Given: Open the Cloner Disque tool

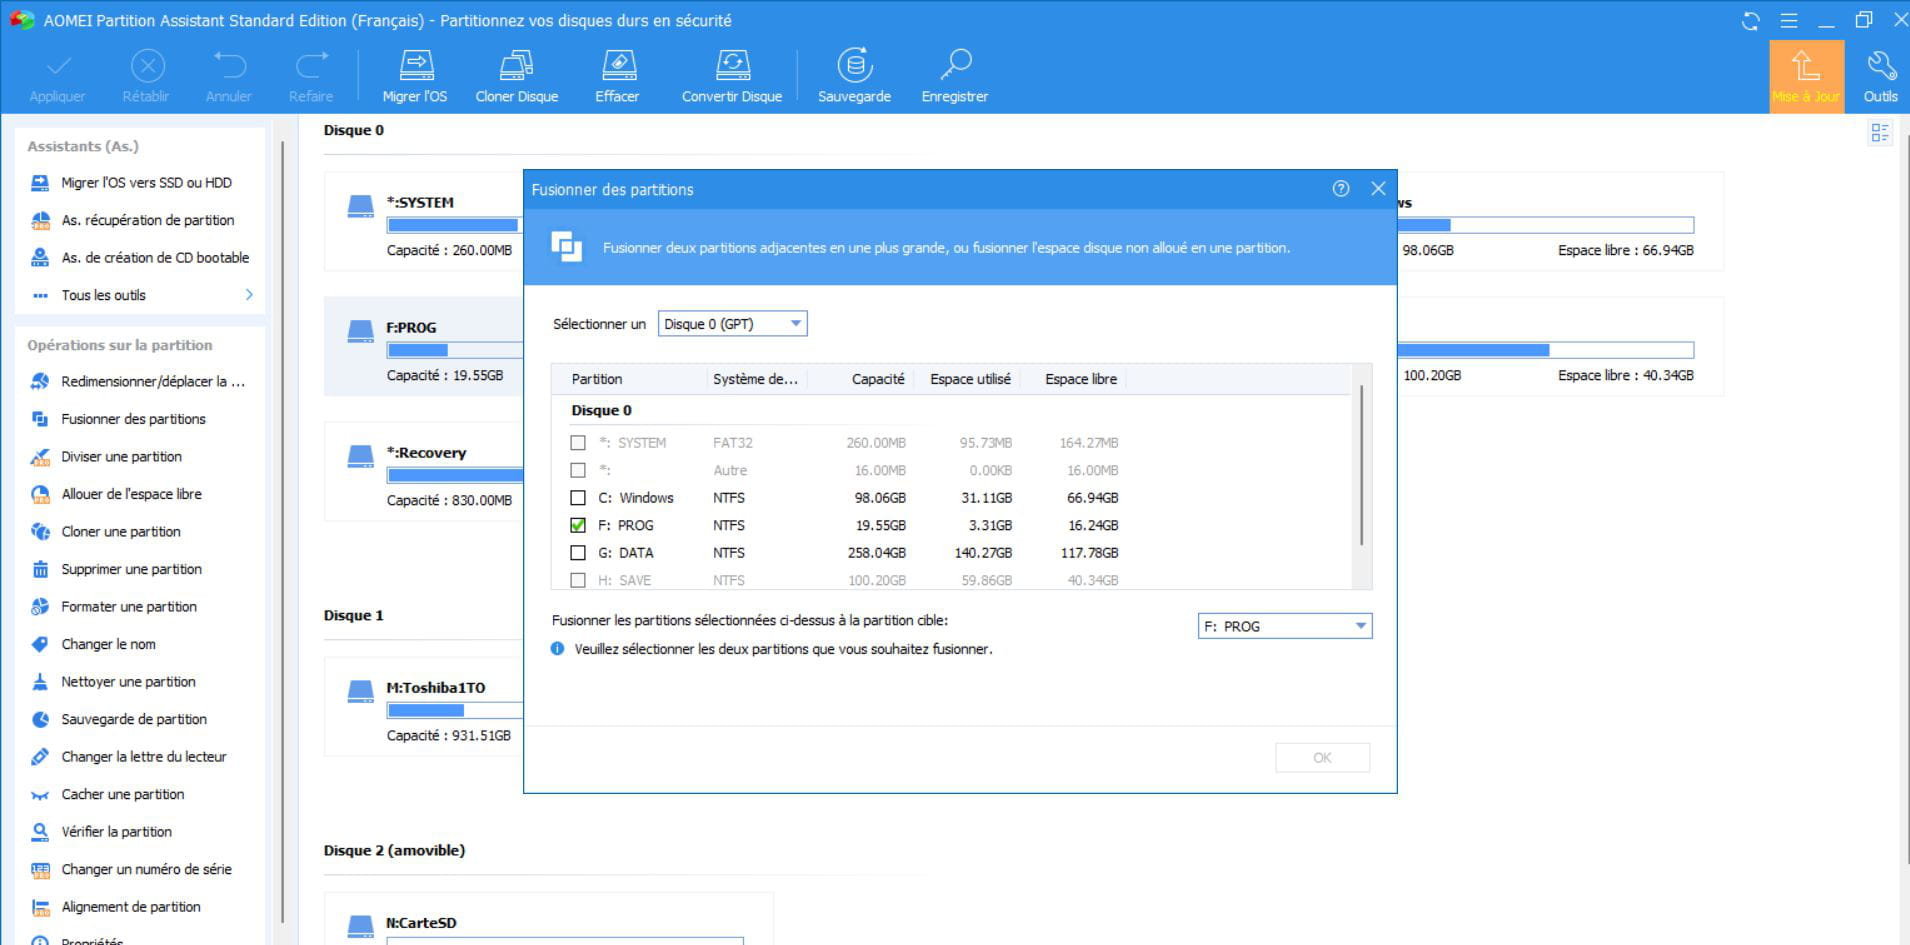Looking at the screenshot, I should (x=517, y=65).
